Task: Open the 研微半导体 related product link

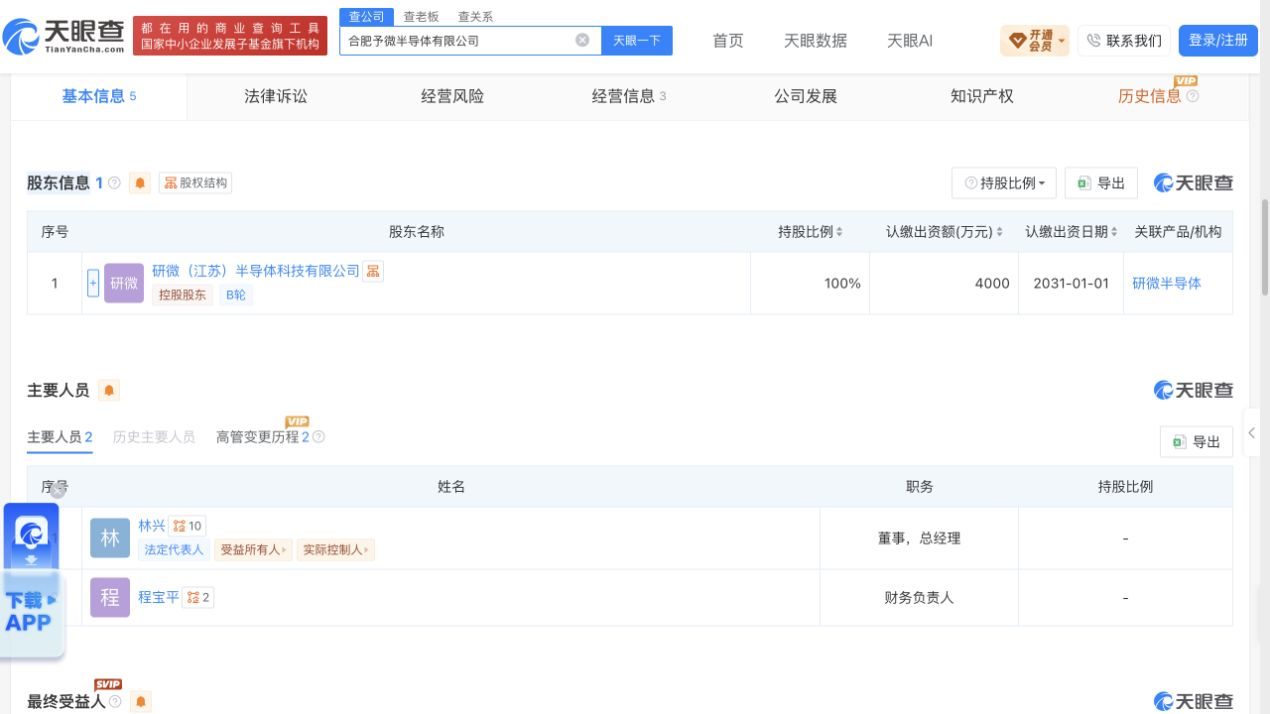Action: (1166, 283)
